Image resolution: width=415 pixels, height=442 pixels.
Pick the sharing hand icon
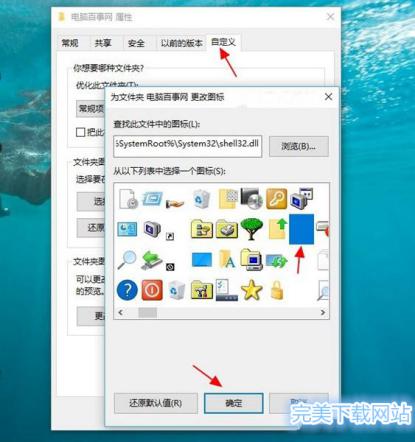pos(175,203)
